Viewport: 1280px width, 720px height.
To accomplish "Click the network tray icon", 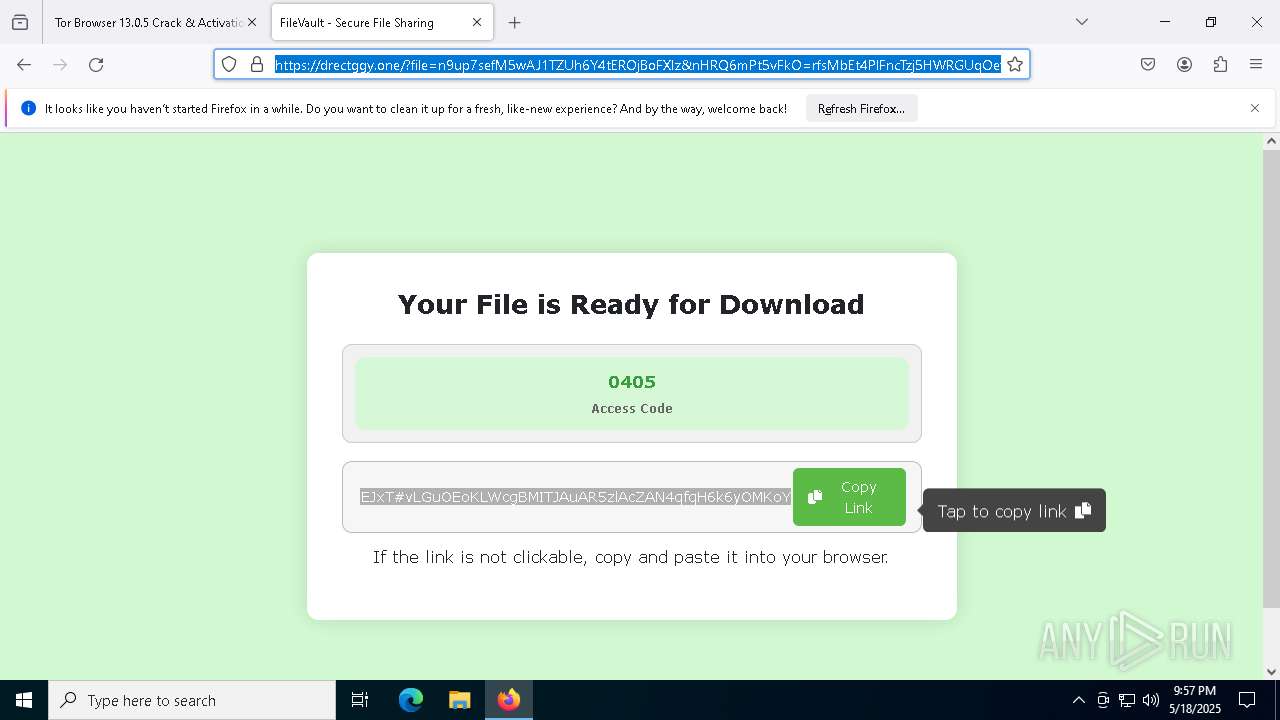I will click(1127, 700).
